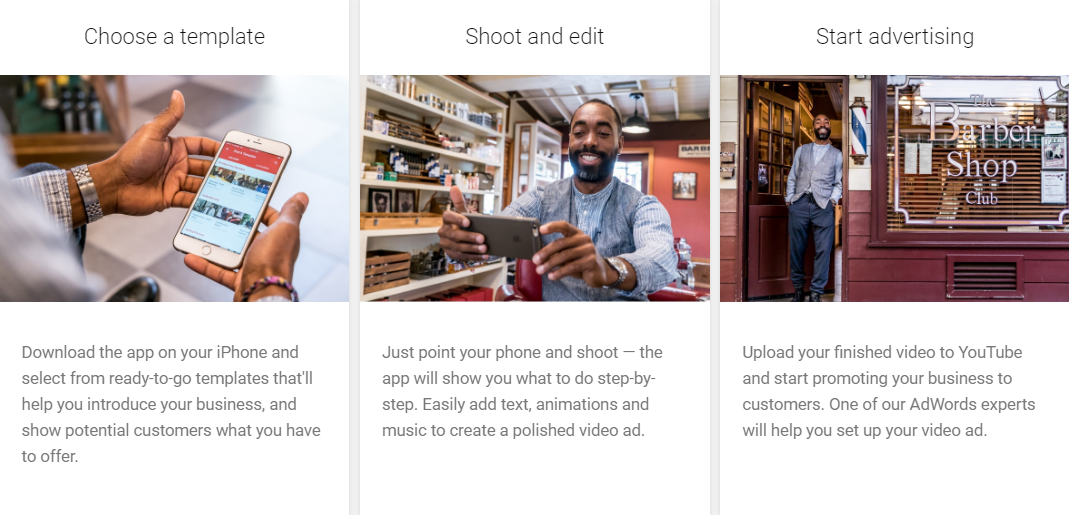Click the striped barber pole by the door
The height and width of the screenshot is (515, 1069).
click(x=858, y=130)
